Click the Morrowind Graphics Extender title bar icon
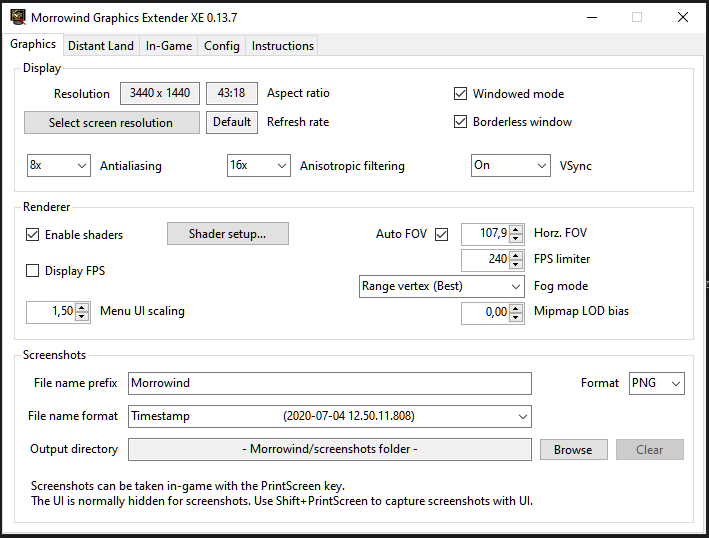This screenshot has width=709, height=538. (18, 17)
